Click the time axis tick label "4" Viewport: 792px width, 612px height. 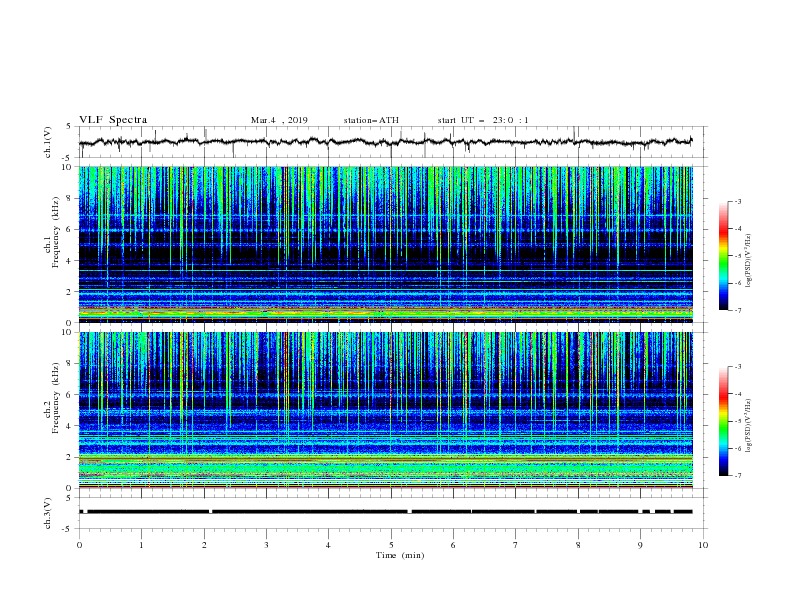pyautogui.click(x=328, y=545)
